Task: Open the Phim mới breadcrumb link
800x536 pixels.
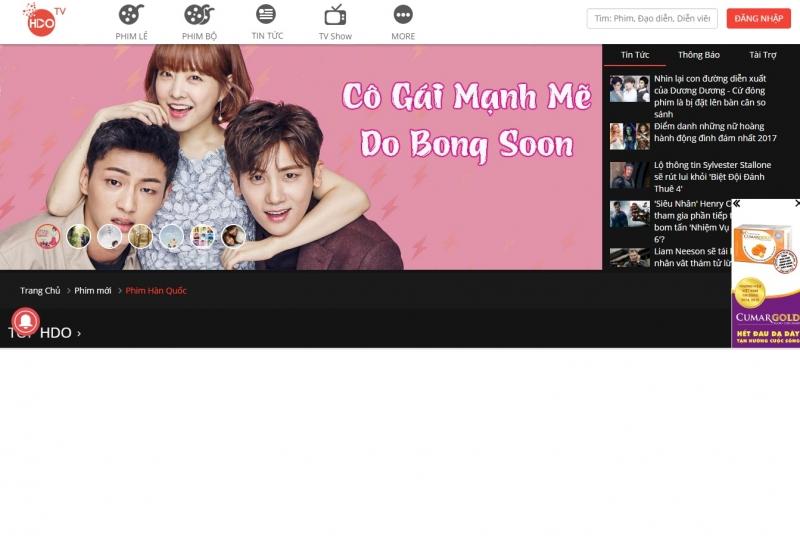Action: [x=93, y=291]
